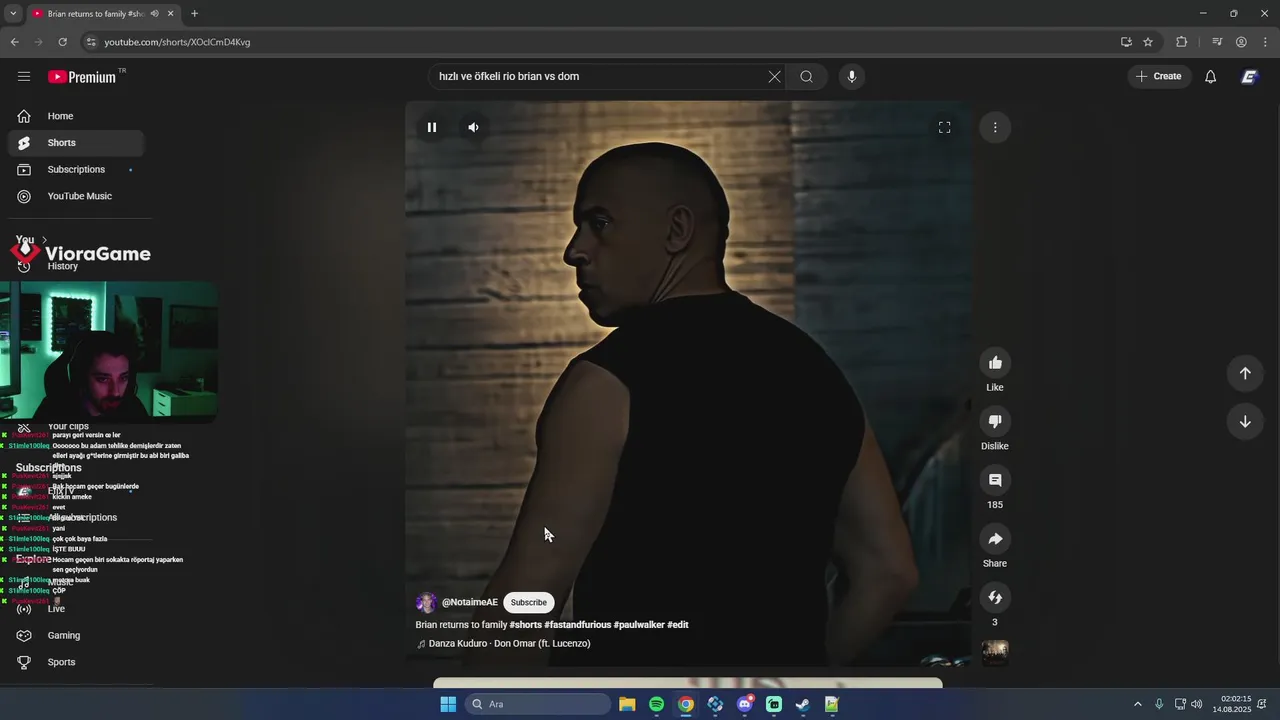The height and width of the screenshot is (720, 1280).
Task: Subscribe to @NotaimeAE
Action: (529, 602)
